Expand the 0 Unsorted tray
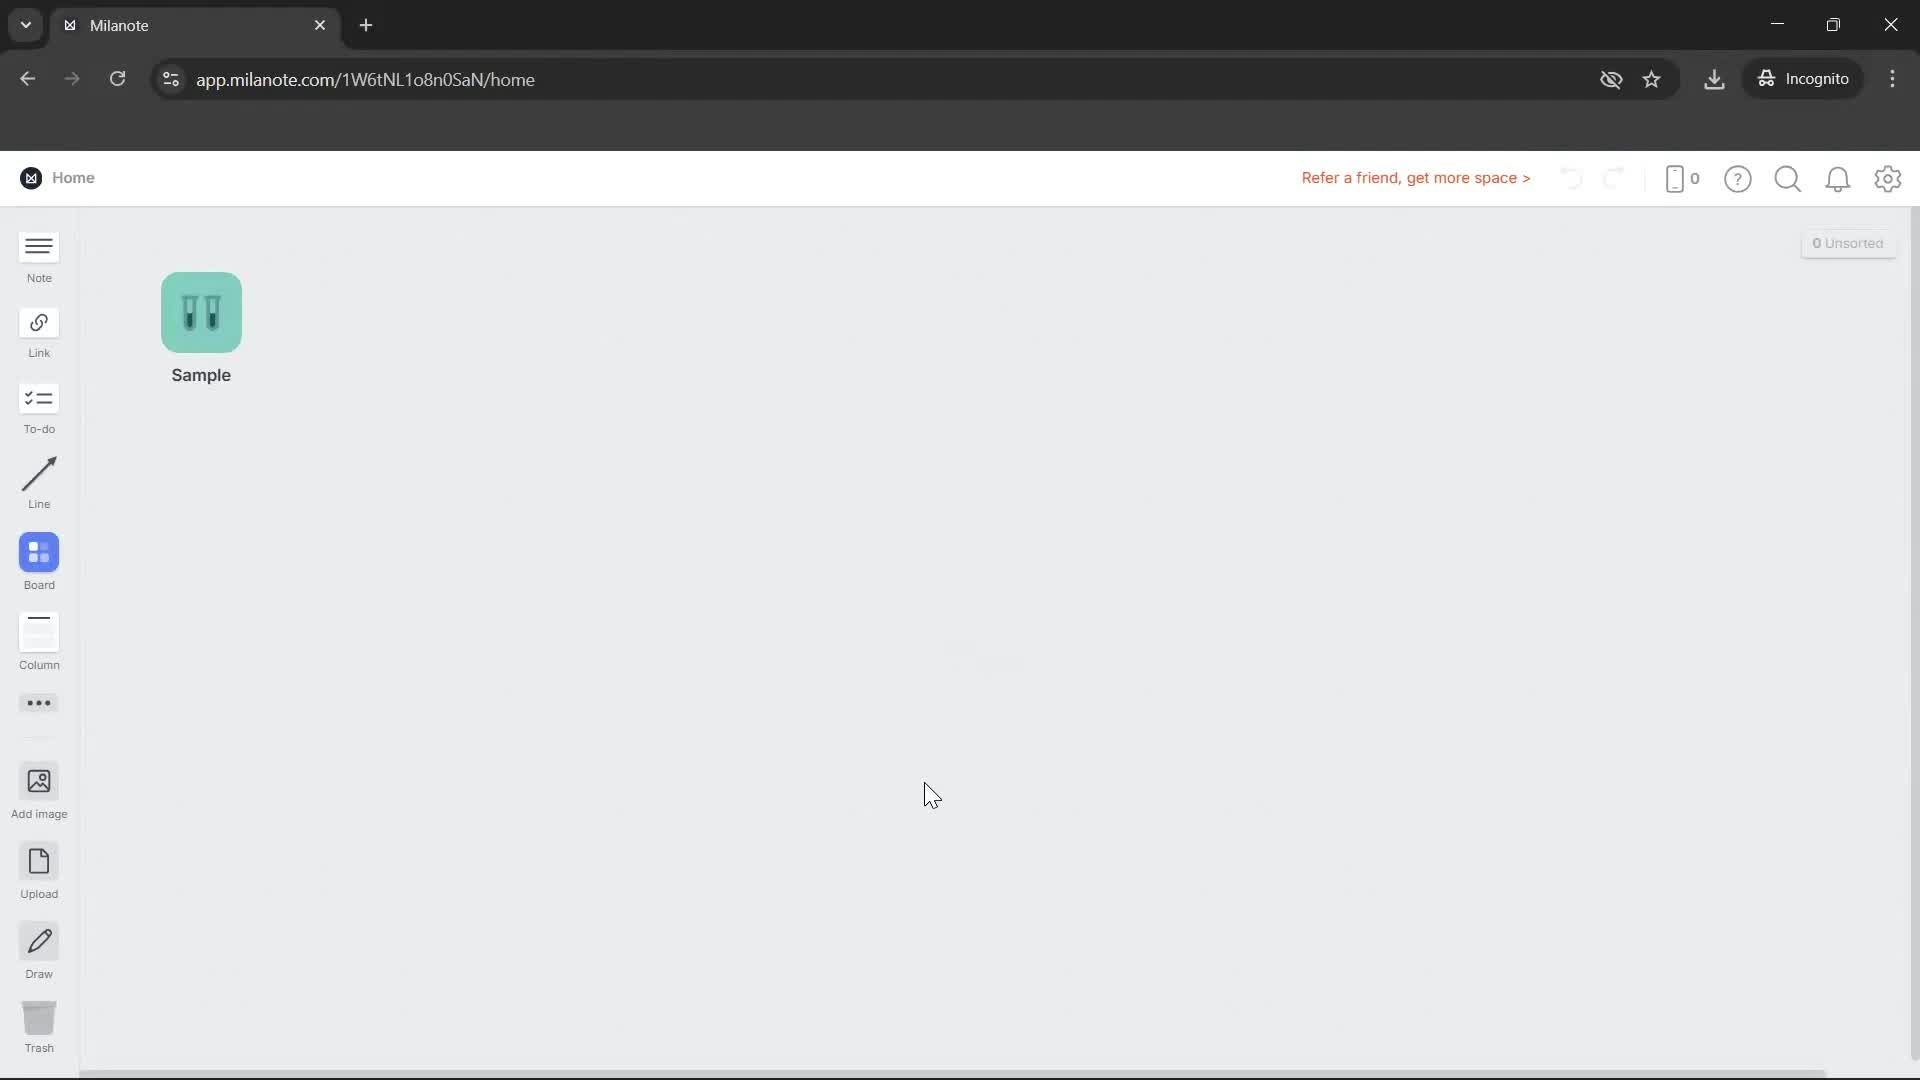Screen dimensions: 1920x1080 point(1849,243)
